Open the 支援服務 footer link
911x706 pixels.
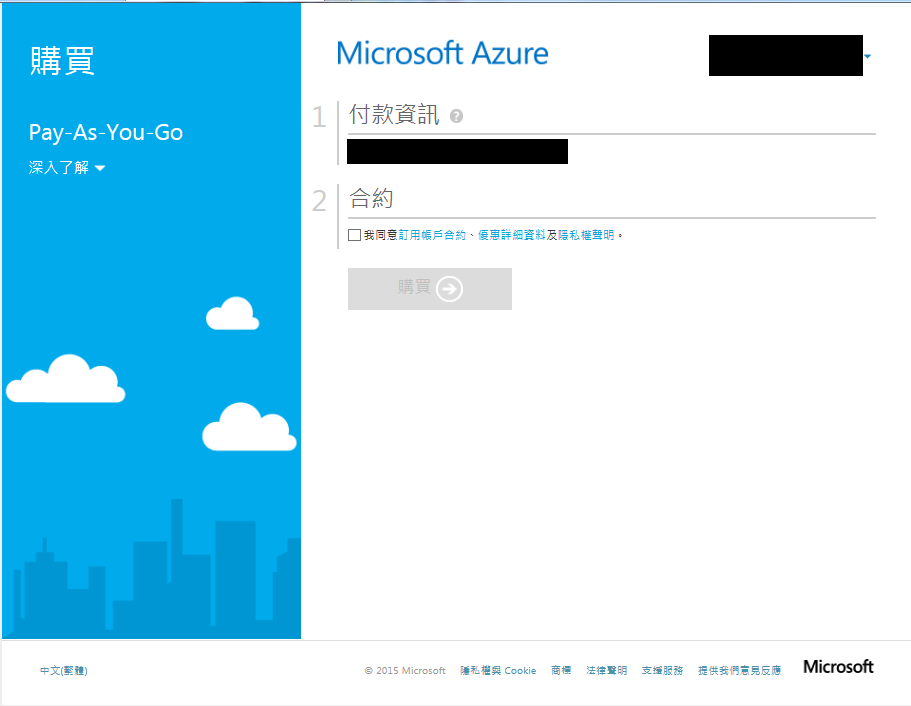(662, 671)
